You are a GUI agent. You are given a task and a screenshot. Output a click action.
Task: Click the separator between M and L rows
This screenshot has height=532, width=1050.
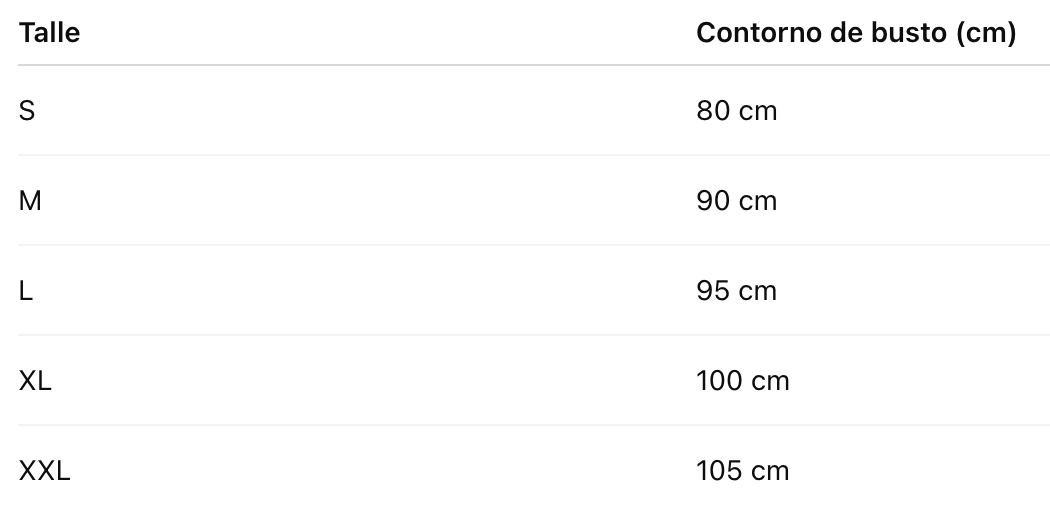534,245
